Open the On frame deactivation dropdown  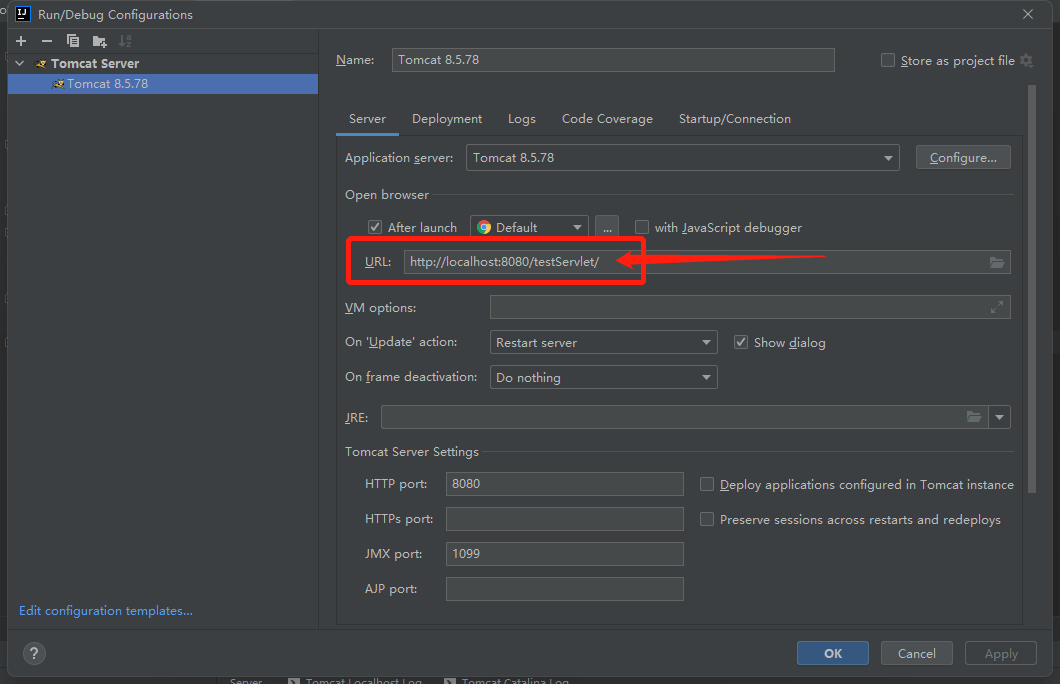click(x=603, y=377)
